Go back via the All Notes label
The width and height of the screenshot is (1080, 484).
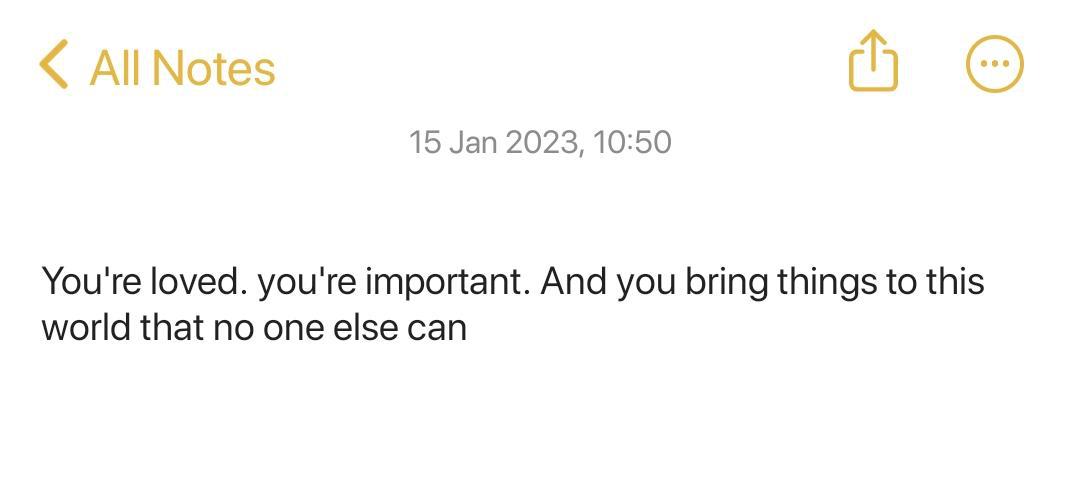click(x=182, y=68)
